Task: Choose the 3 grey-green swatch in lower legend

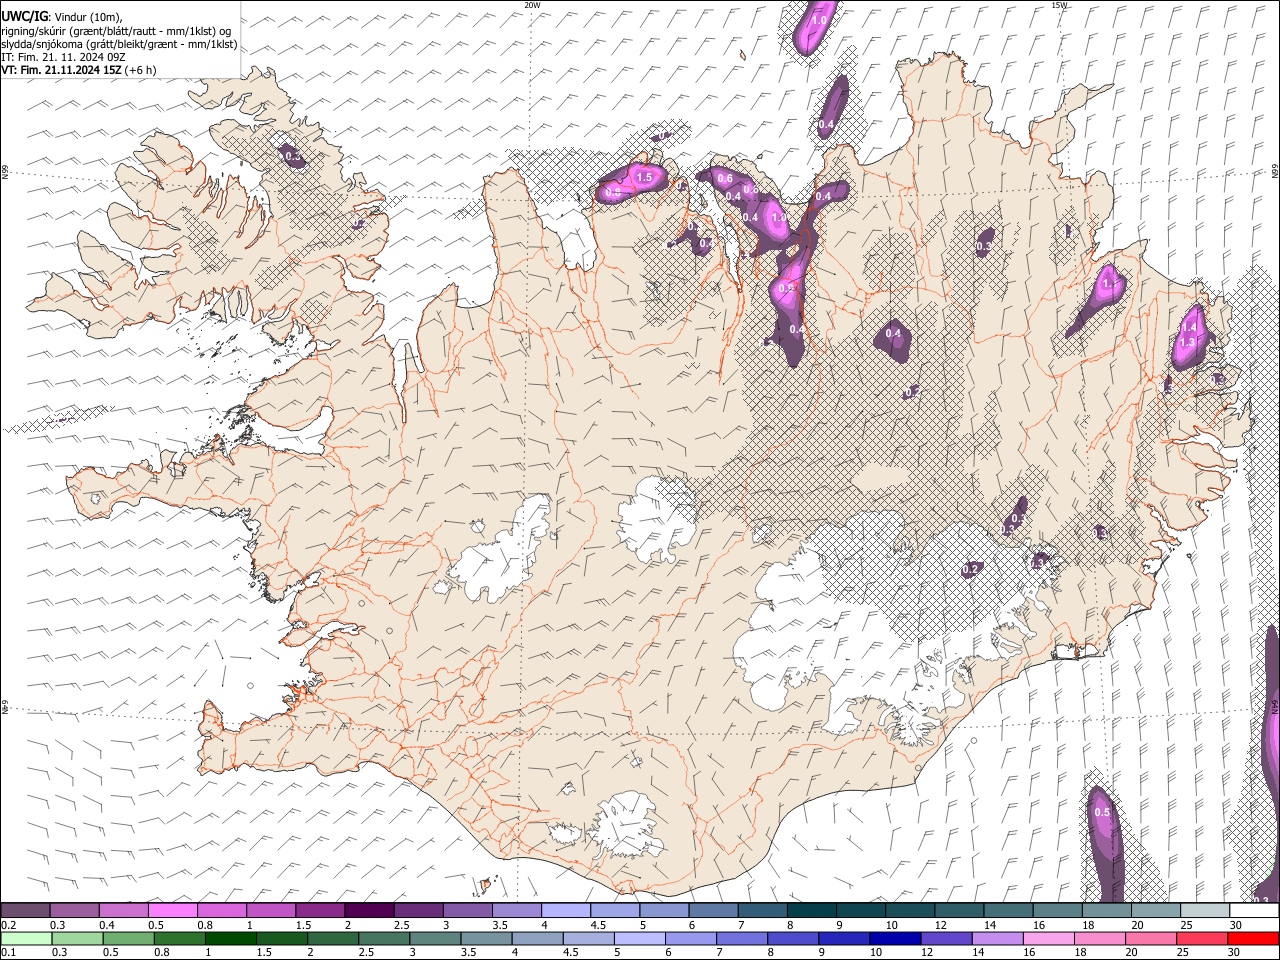Action: pos(435,938)
